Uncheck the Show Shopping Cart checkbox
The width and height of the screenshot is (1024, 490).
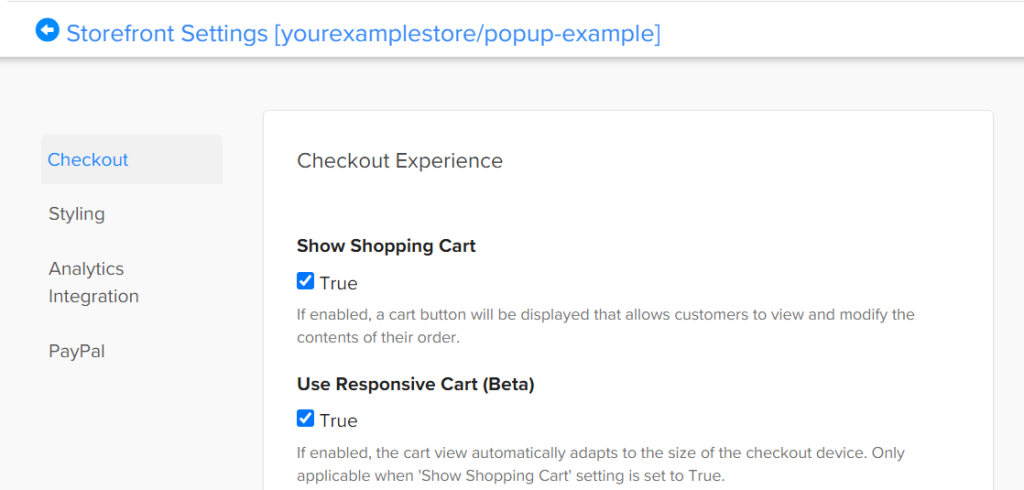(305, 282)
